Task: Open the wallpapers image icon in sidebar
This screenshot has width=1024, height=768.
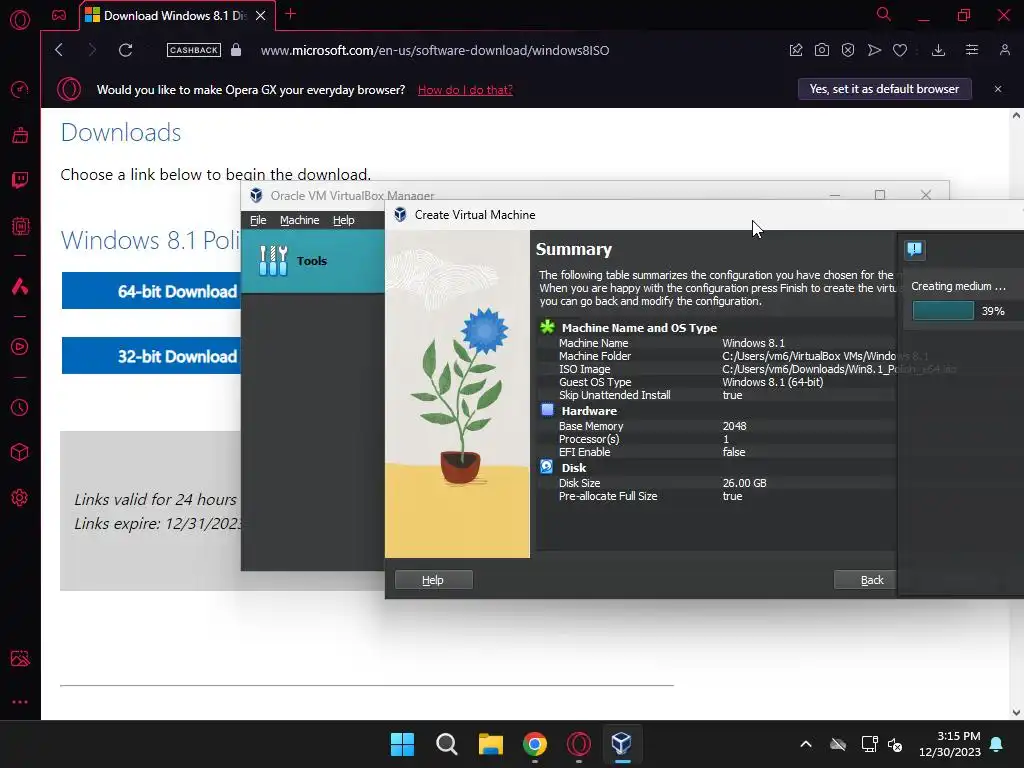Action: click(20, 658)
